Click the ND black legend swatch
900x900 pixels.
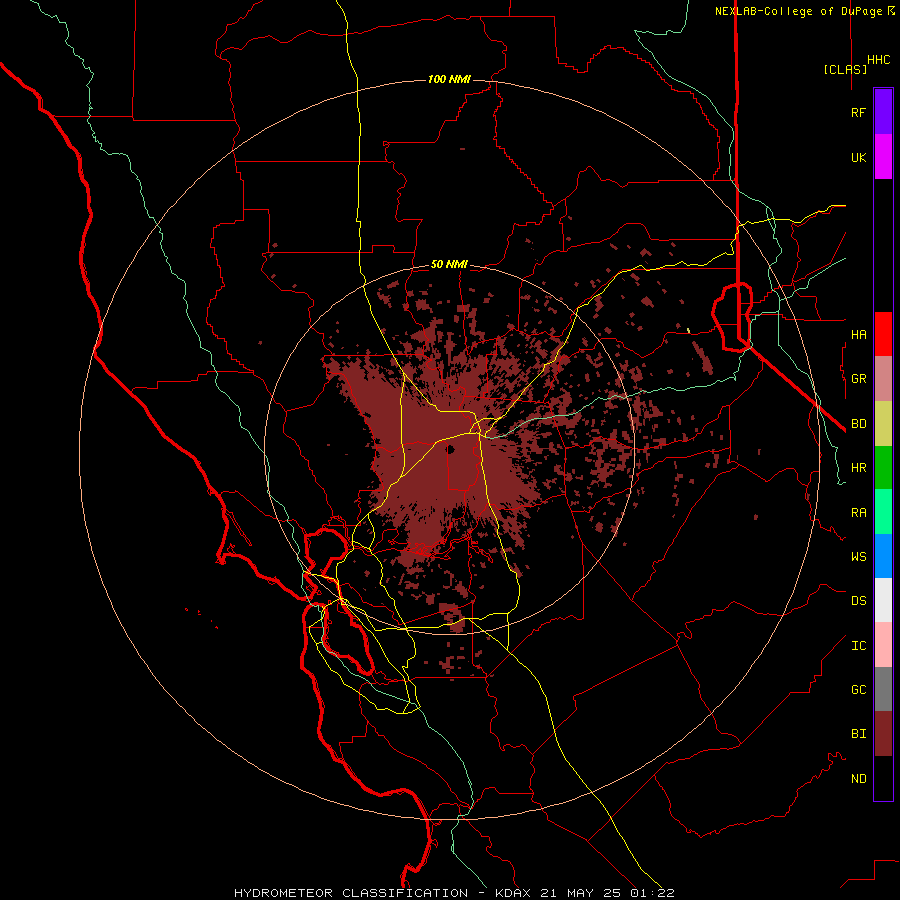point(883,778)
